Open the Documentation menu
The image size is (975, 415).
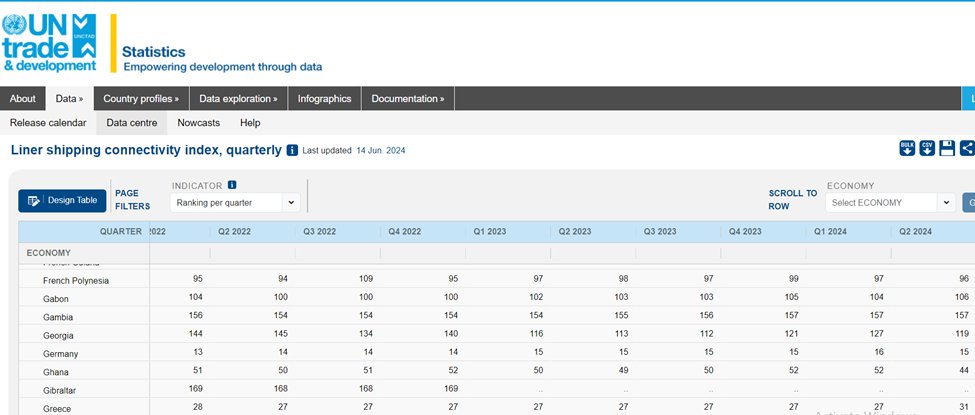[407, 98]
